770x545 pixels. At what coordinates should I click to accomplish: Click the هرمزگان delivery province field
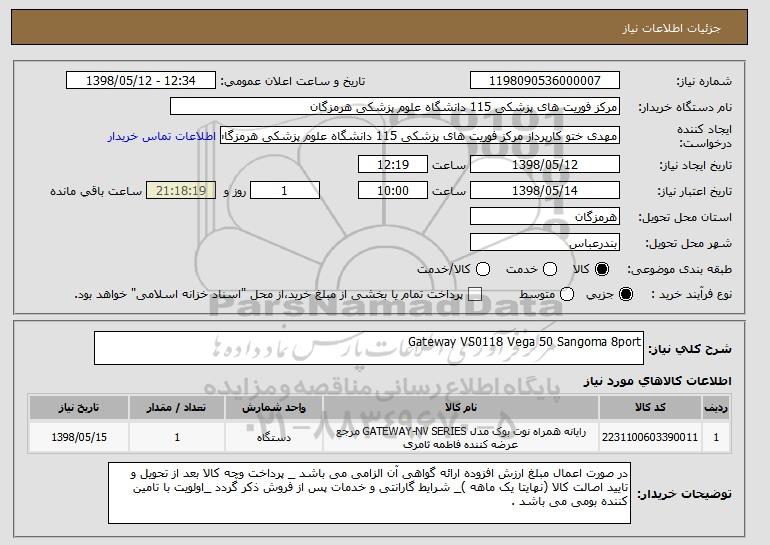click(545, 217)
